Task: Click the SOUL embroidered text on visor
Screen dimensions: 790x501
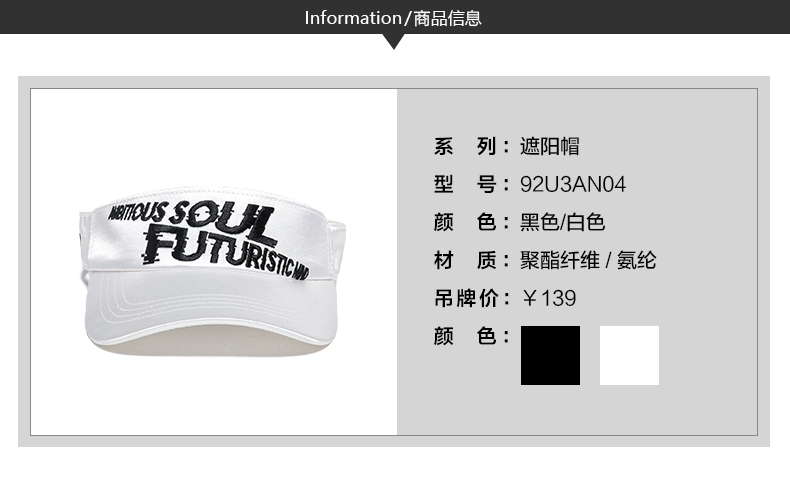Action: pos(220,220)
